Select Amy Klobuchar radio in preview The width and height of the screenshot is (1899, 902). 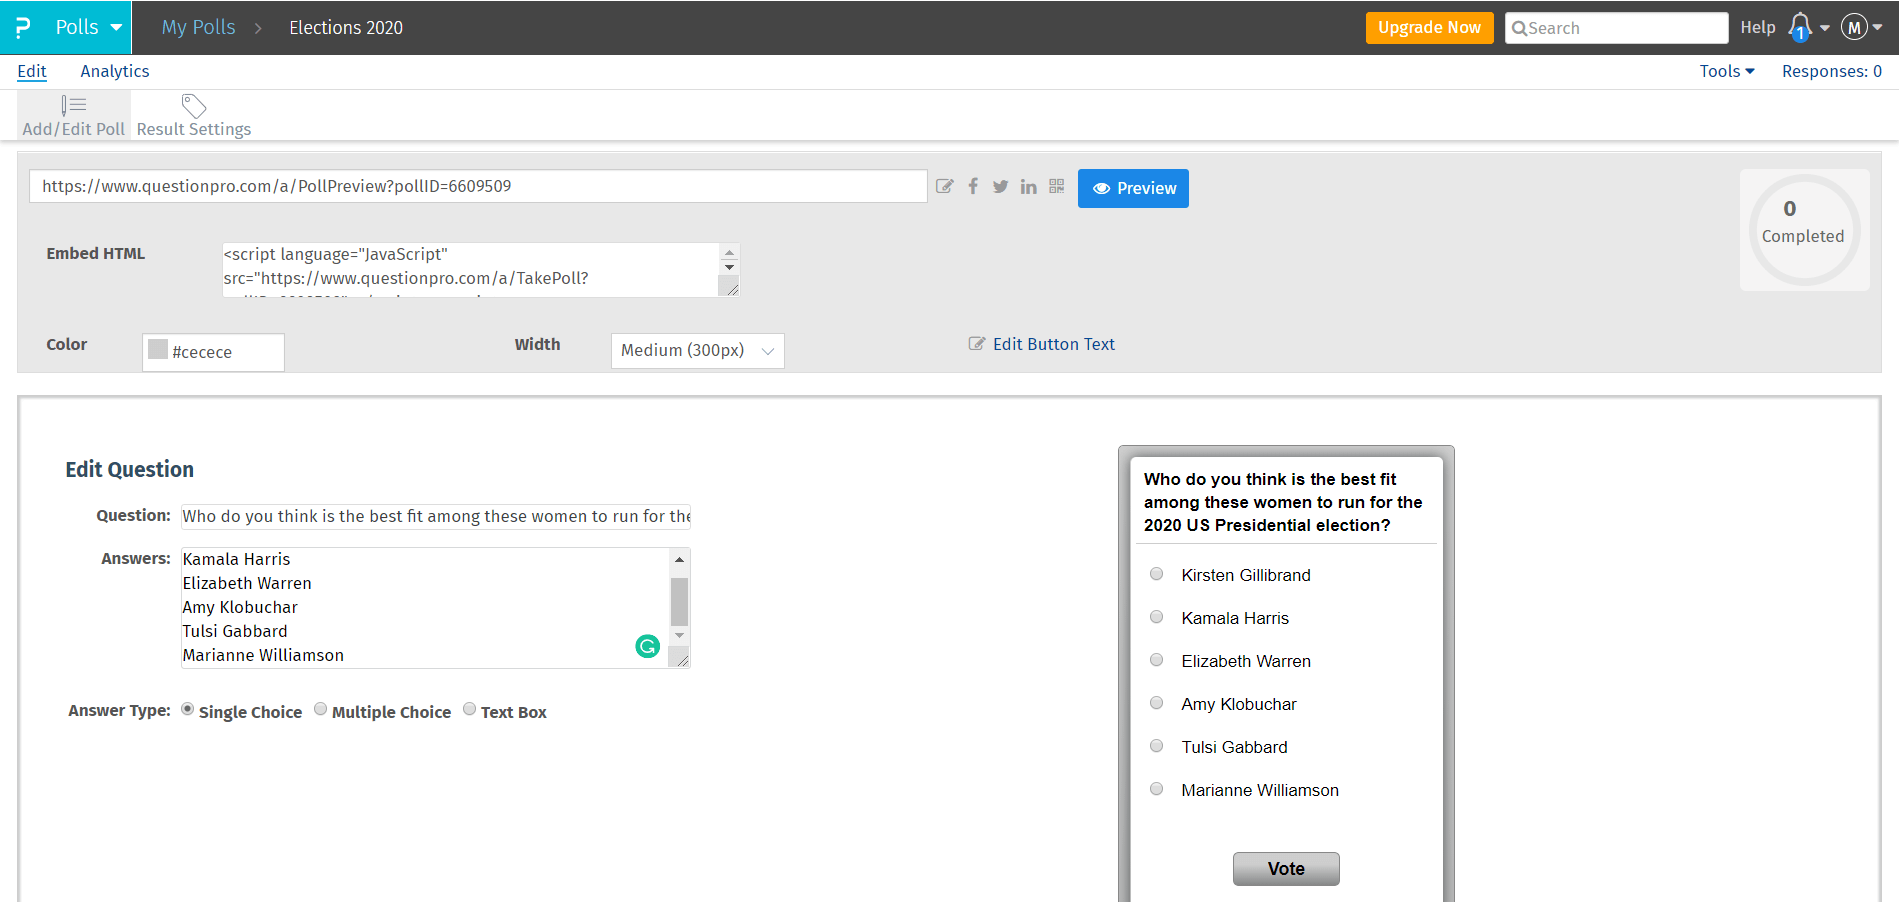(1157, 703)
